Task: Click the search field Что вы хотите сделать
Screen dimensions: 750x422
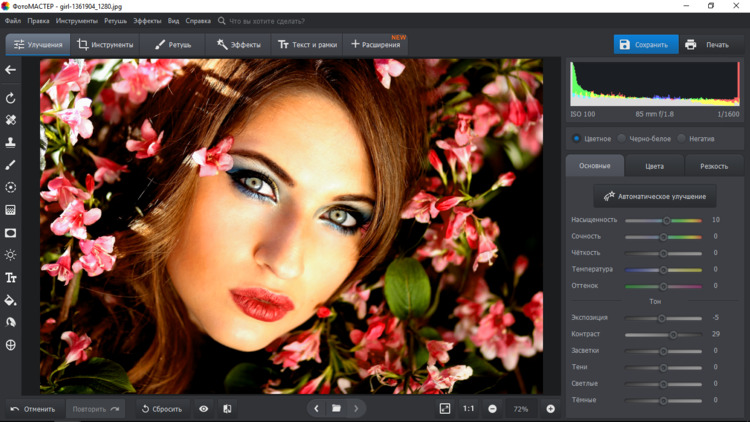Action: tap(266, 20)
